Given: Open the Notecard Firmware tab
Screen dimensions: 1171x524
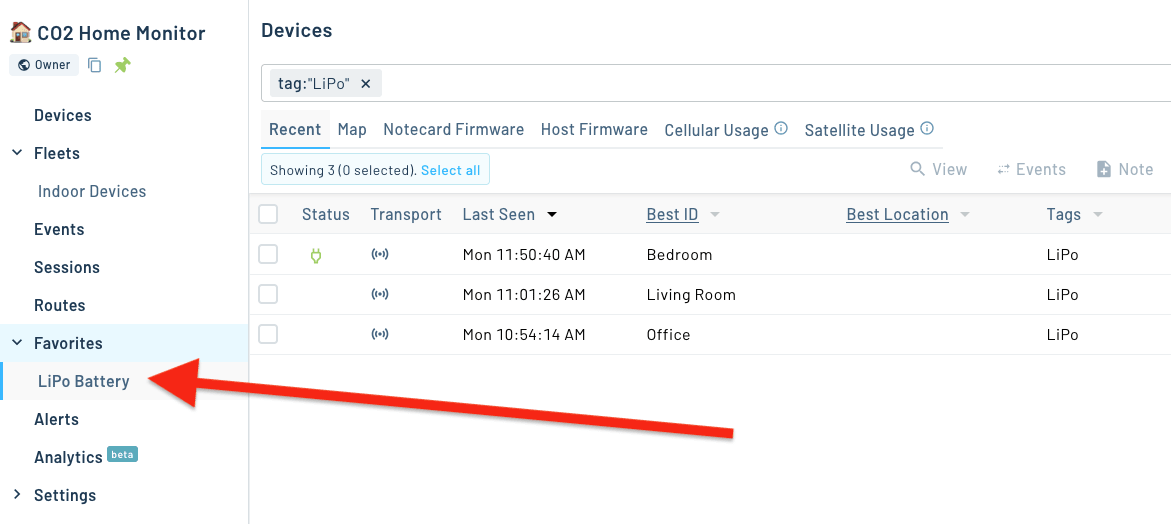Looking at the screenshot, I should pyautogui.click(x=454, y=129).
